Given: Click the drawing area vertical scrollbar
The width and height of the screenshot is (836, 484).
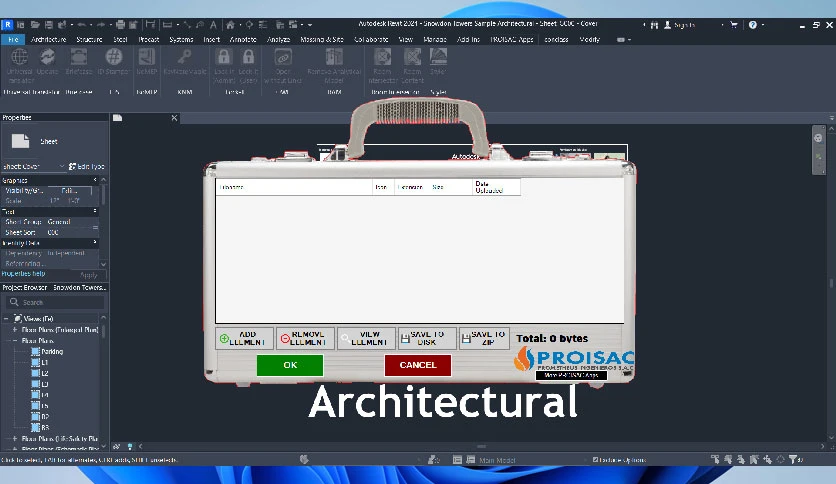Looking at the screenshot, I should coord(831,284).
